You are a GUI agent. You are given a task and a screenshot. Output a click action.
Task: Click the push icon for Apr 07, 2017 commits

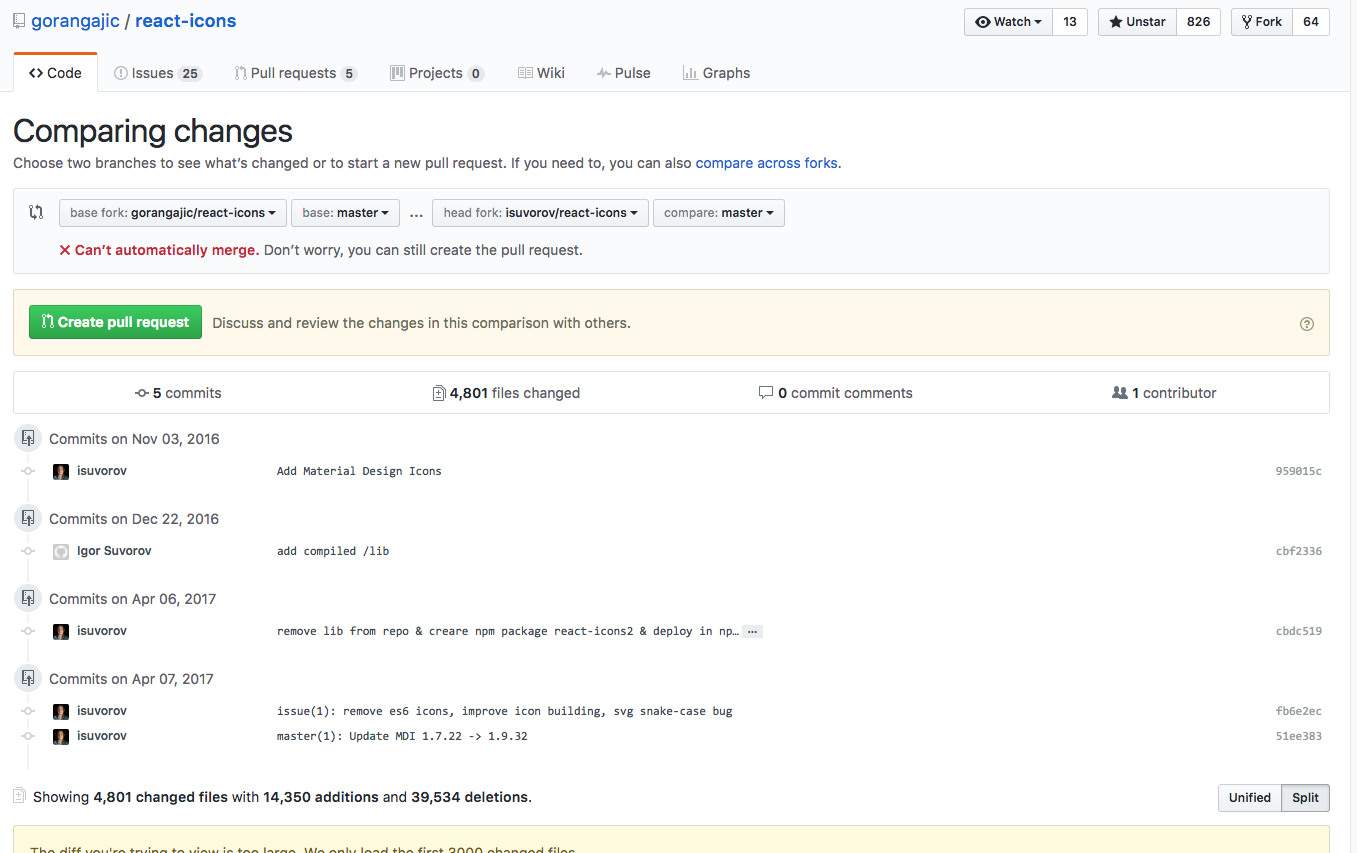[x=28, y=678]
